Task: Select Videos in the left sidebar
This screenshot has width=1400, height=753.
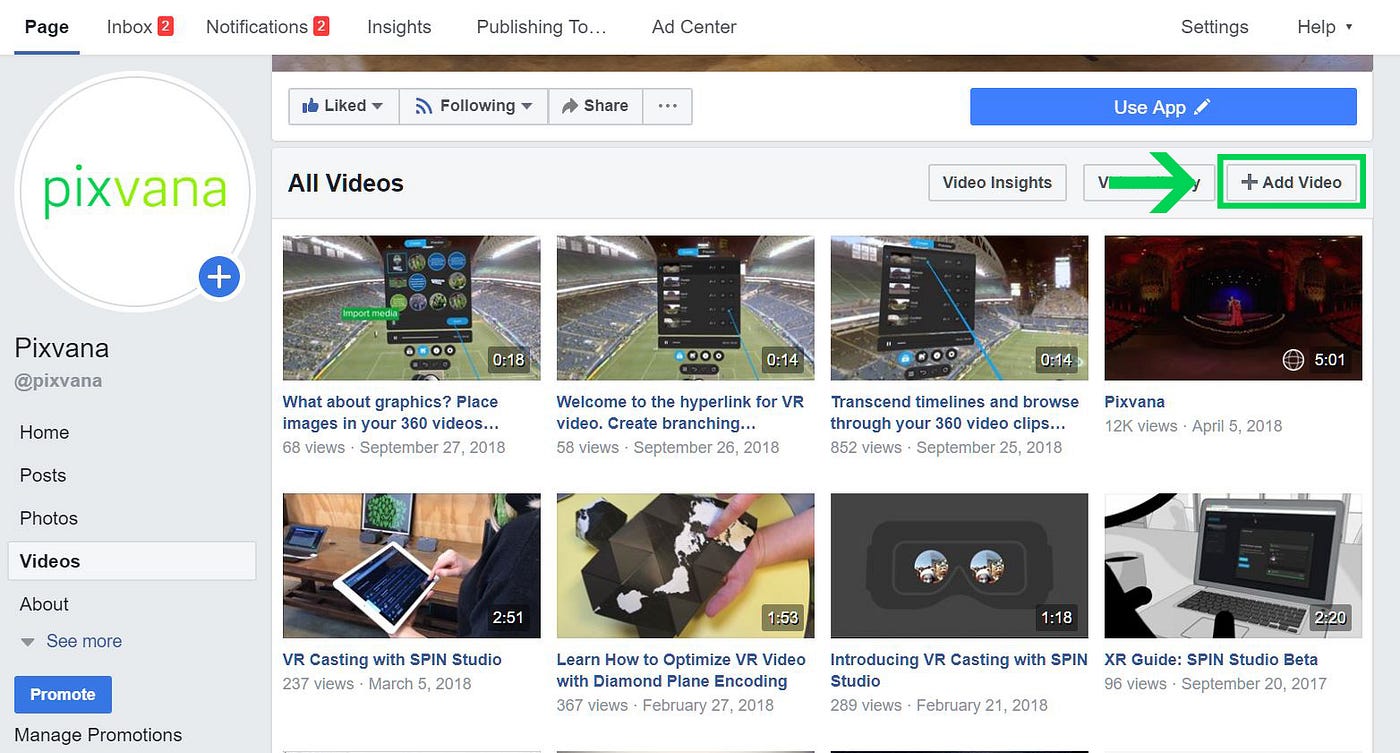Action: (131, 561)
